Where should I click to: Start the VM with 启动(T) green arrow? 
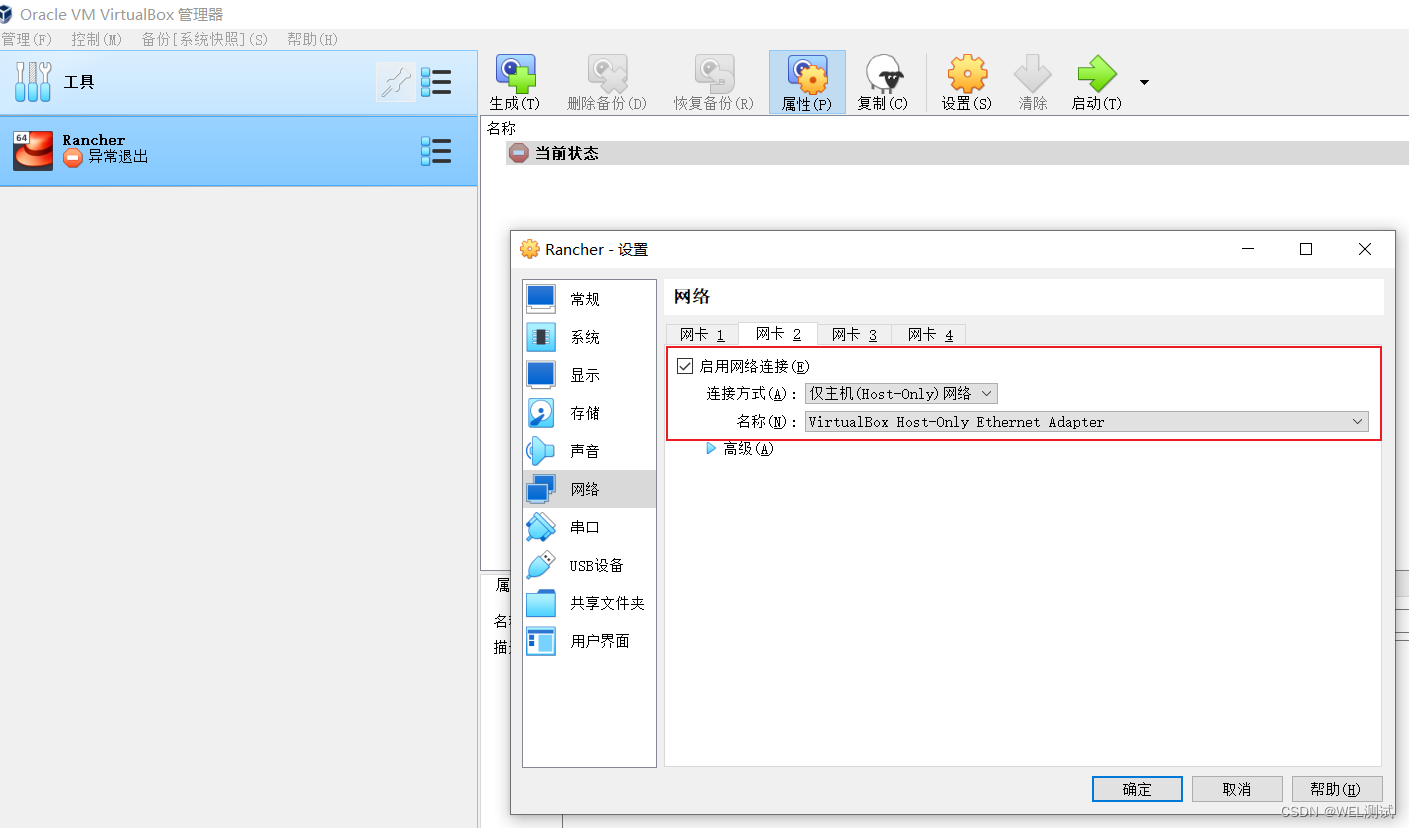pyautogui.click(x=1096, y=74)
